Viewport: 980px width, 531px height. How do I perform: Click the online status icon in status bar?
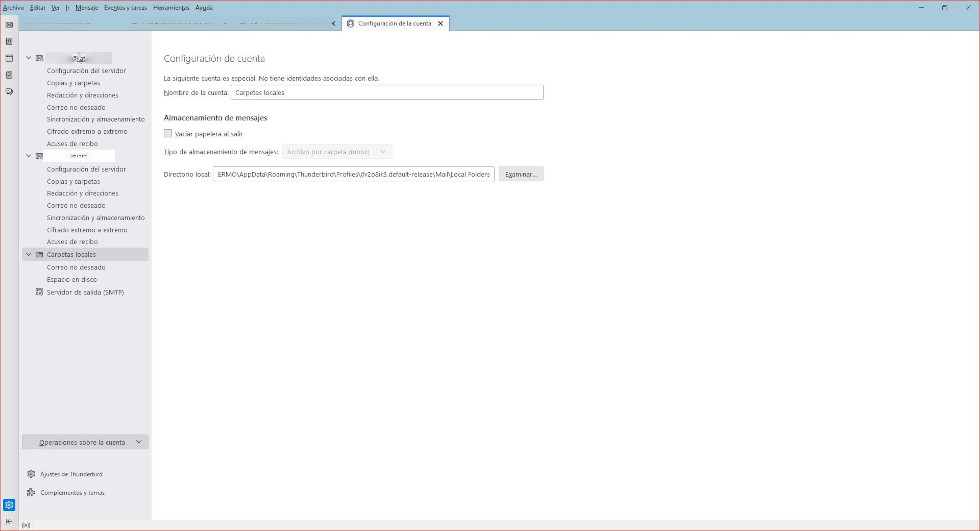coord(25,525)
